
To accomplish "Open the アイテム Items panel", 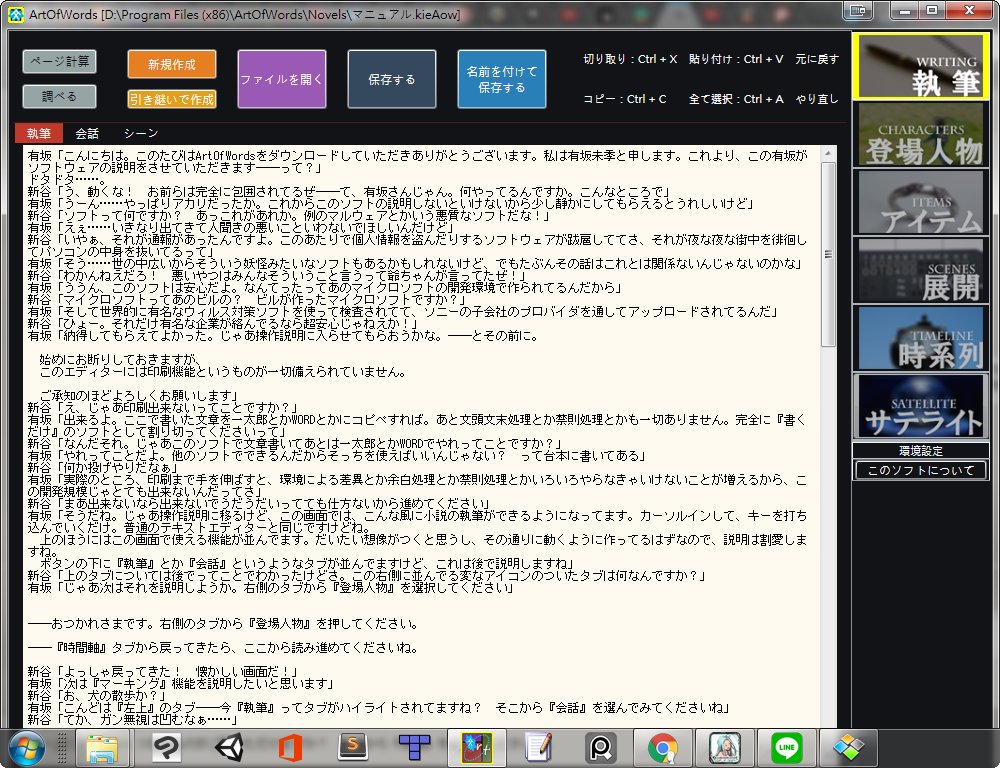I will [920, 203].
